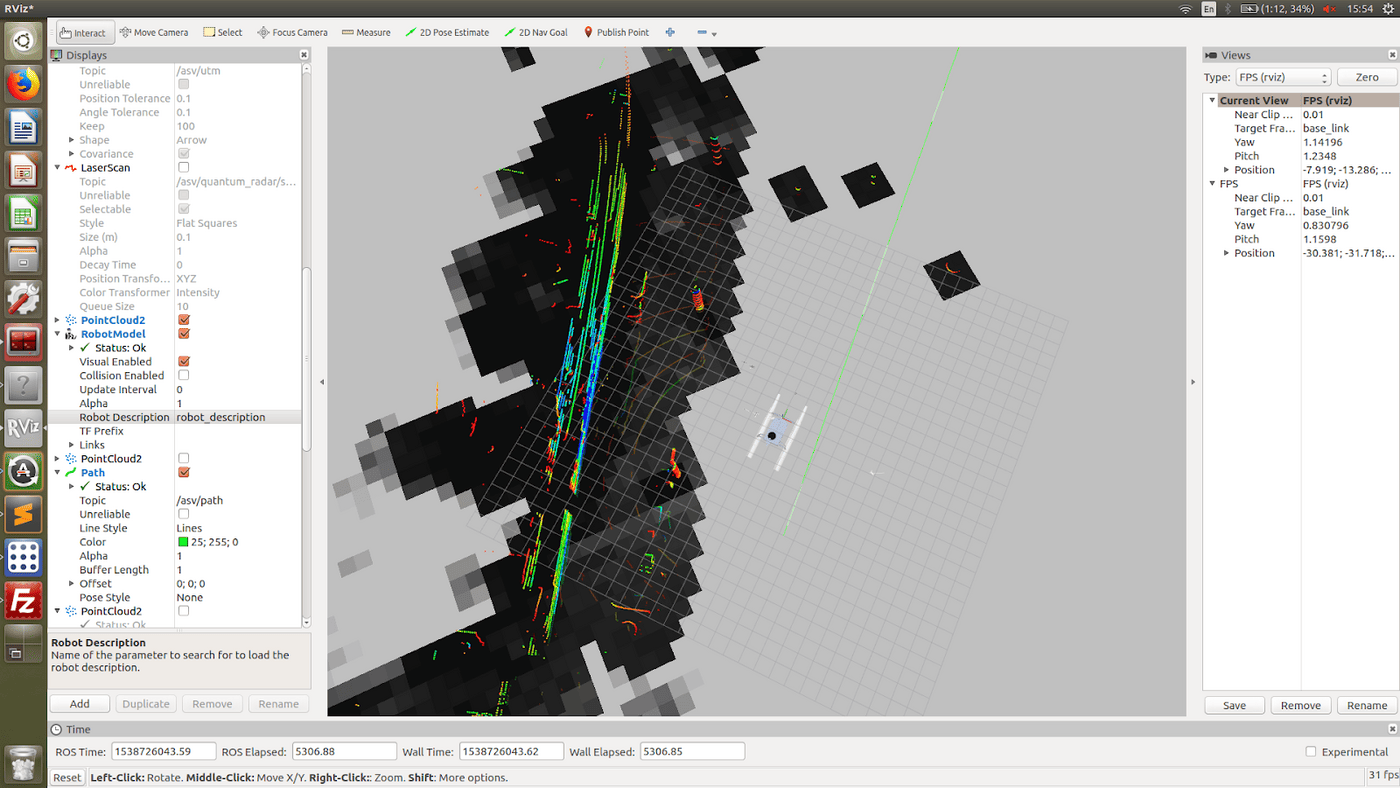Open the Trash from the dock
This screenshot has width=1400, height=788.
click(23, 763)
